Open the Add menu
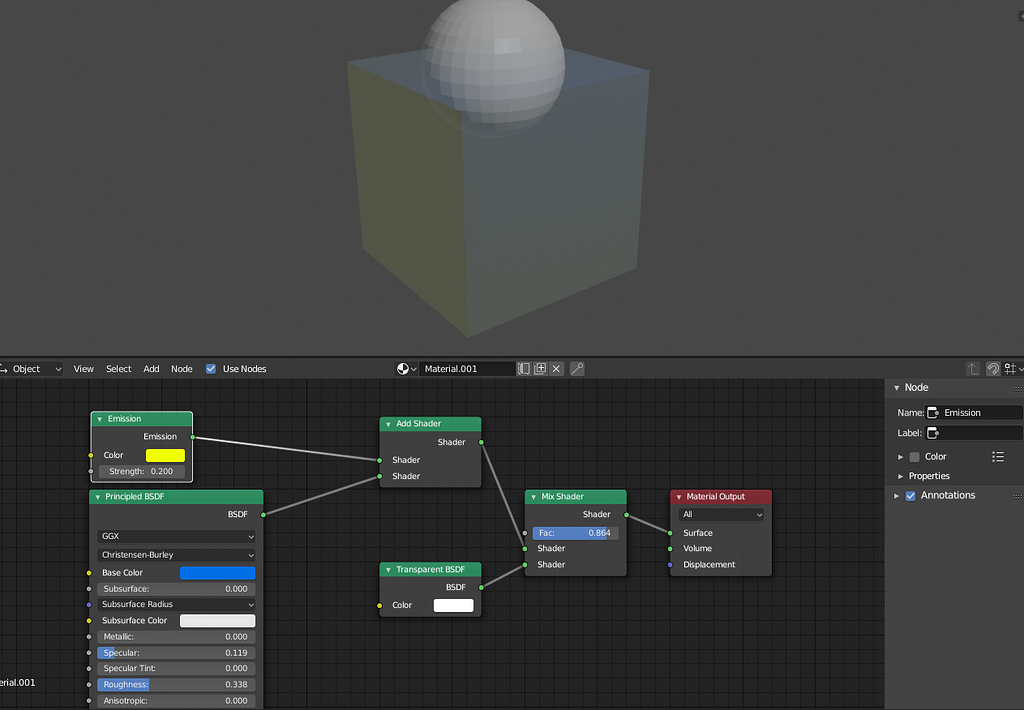This screenshot has width=1024, height=710. coord(151,368)
